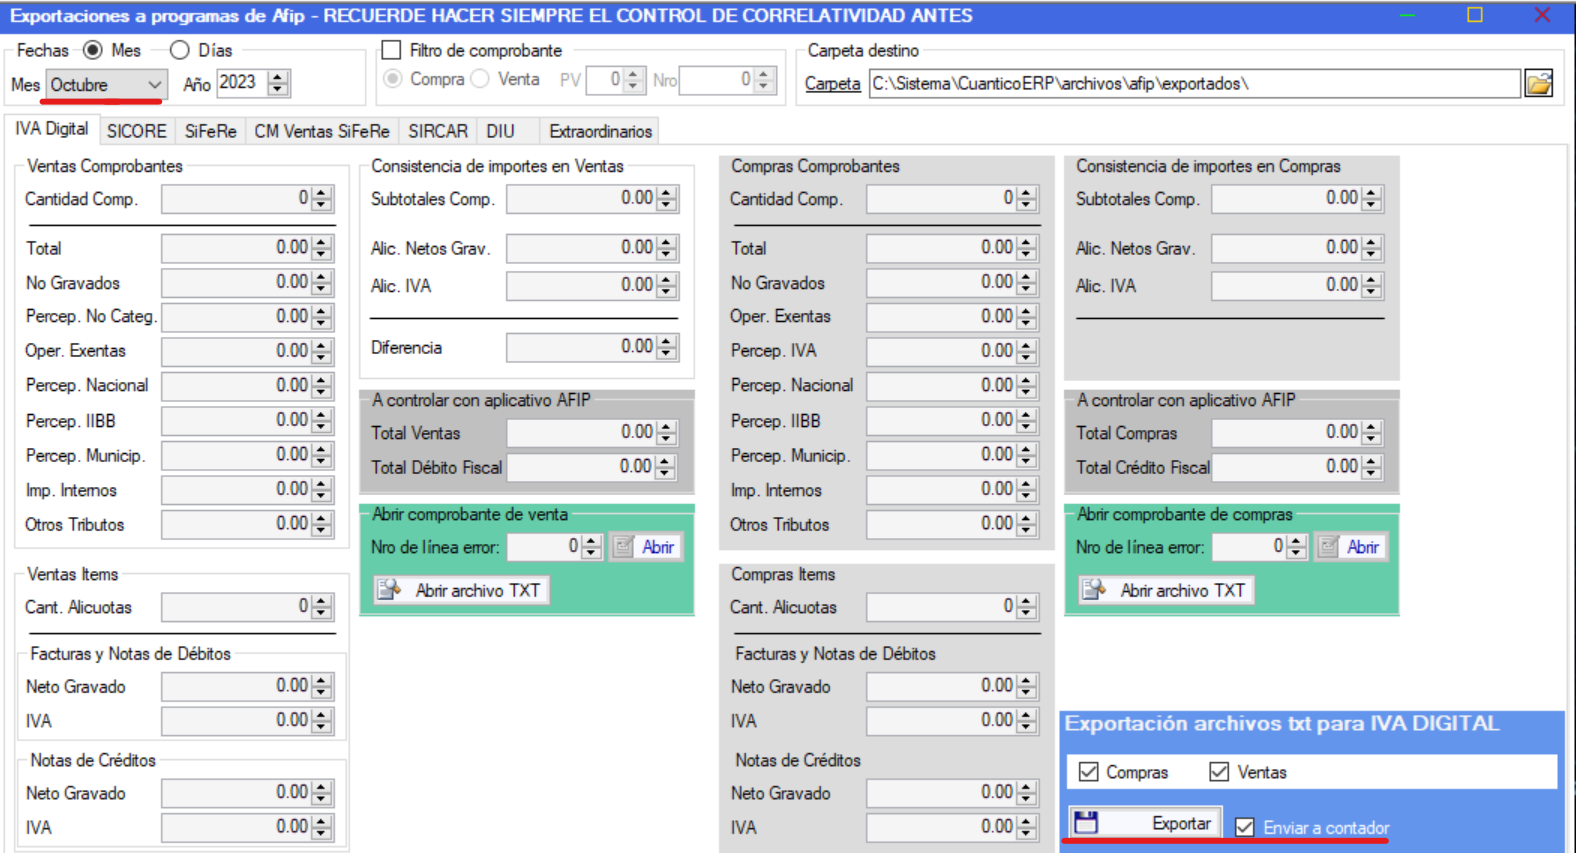Viewport: 1576px width, 853px height.
Task: Click Abrir button in comprobante de venta
Action: point(646,547)
